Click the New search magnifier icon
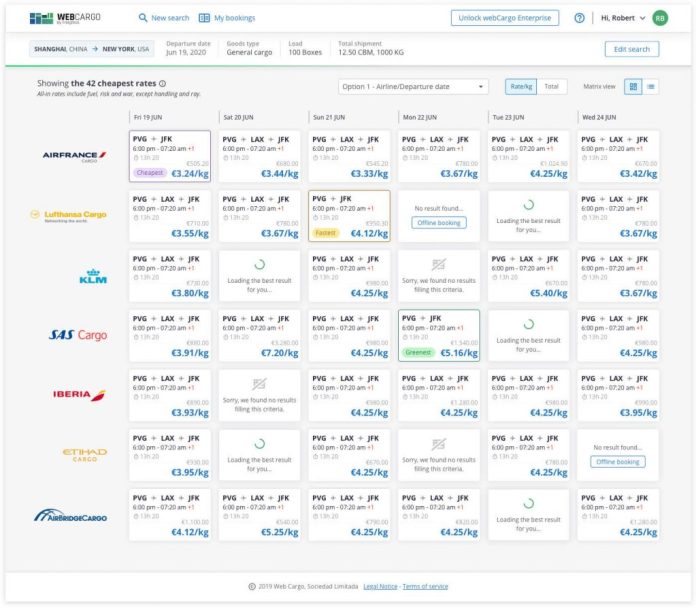The width and height of the screenshot is (696, 608). pyautogui.click(x=144, y=18)
